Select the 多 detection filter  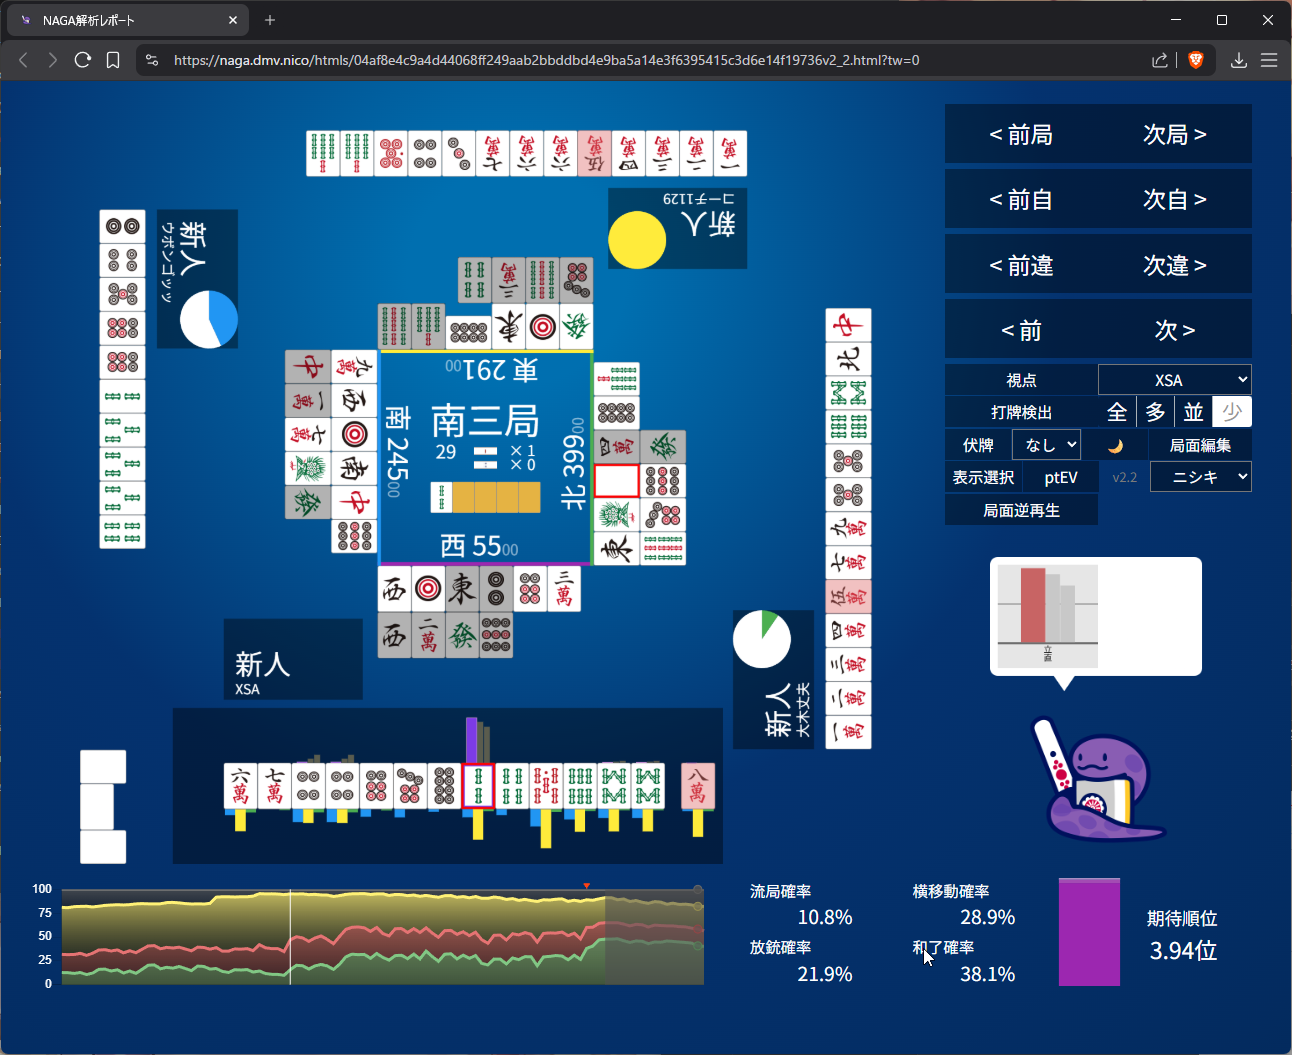tap(1155, 412)
